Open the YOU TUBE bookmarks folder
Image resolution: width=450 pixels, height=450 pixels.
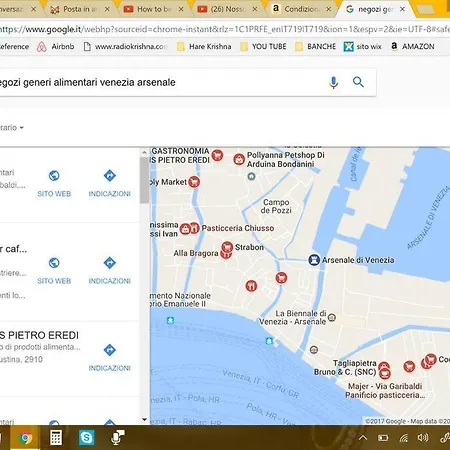pos(263,46)
